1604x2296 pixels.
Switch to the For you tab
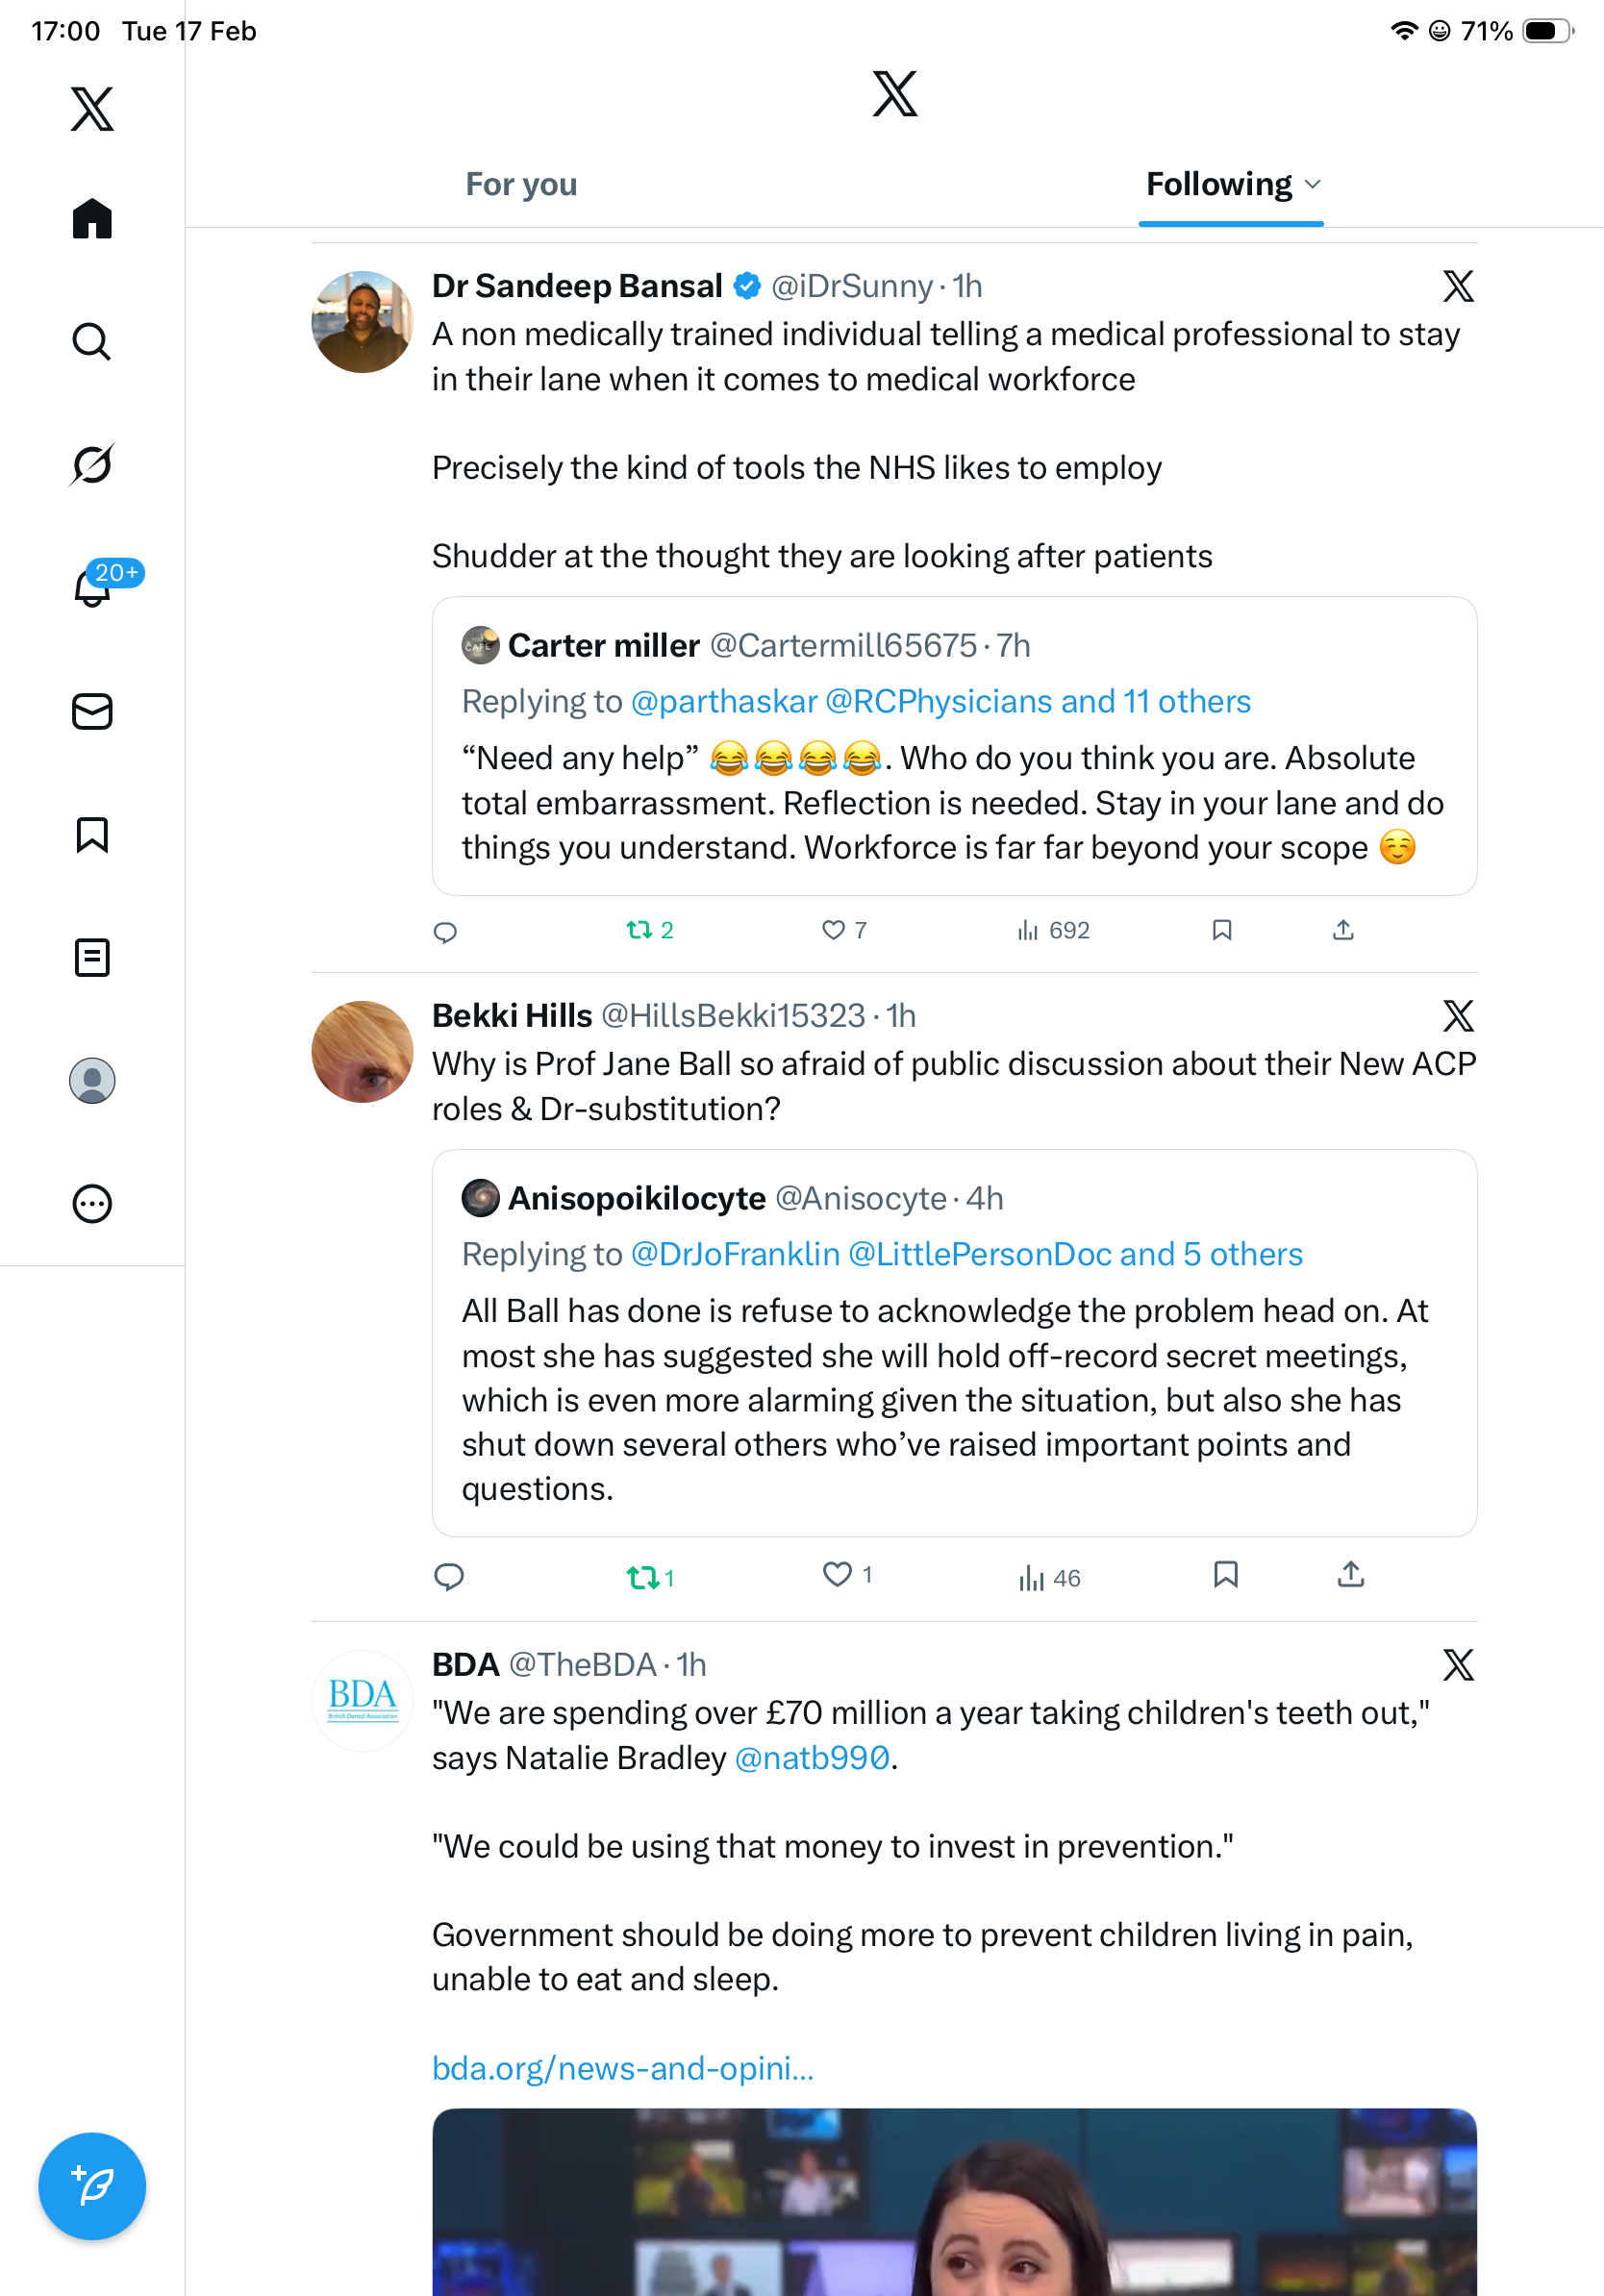point(521,184)
